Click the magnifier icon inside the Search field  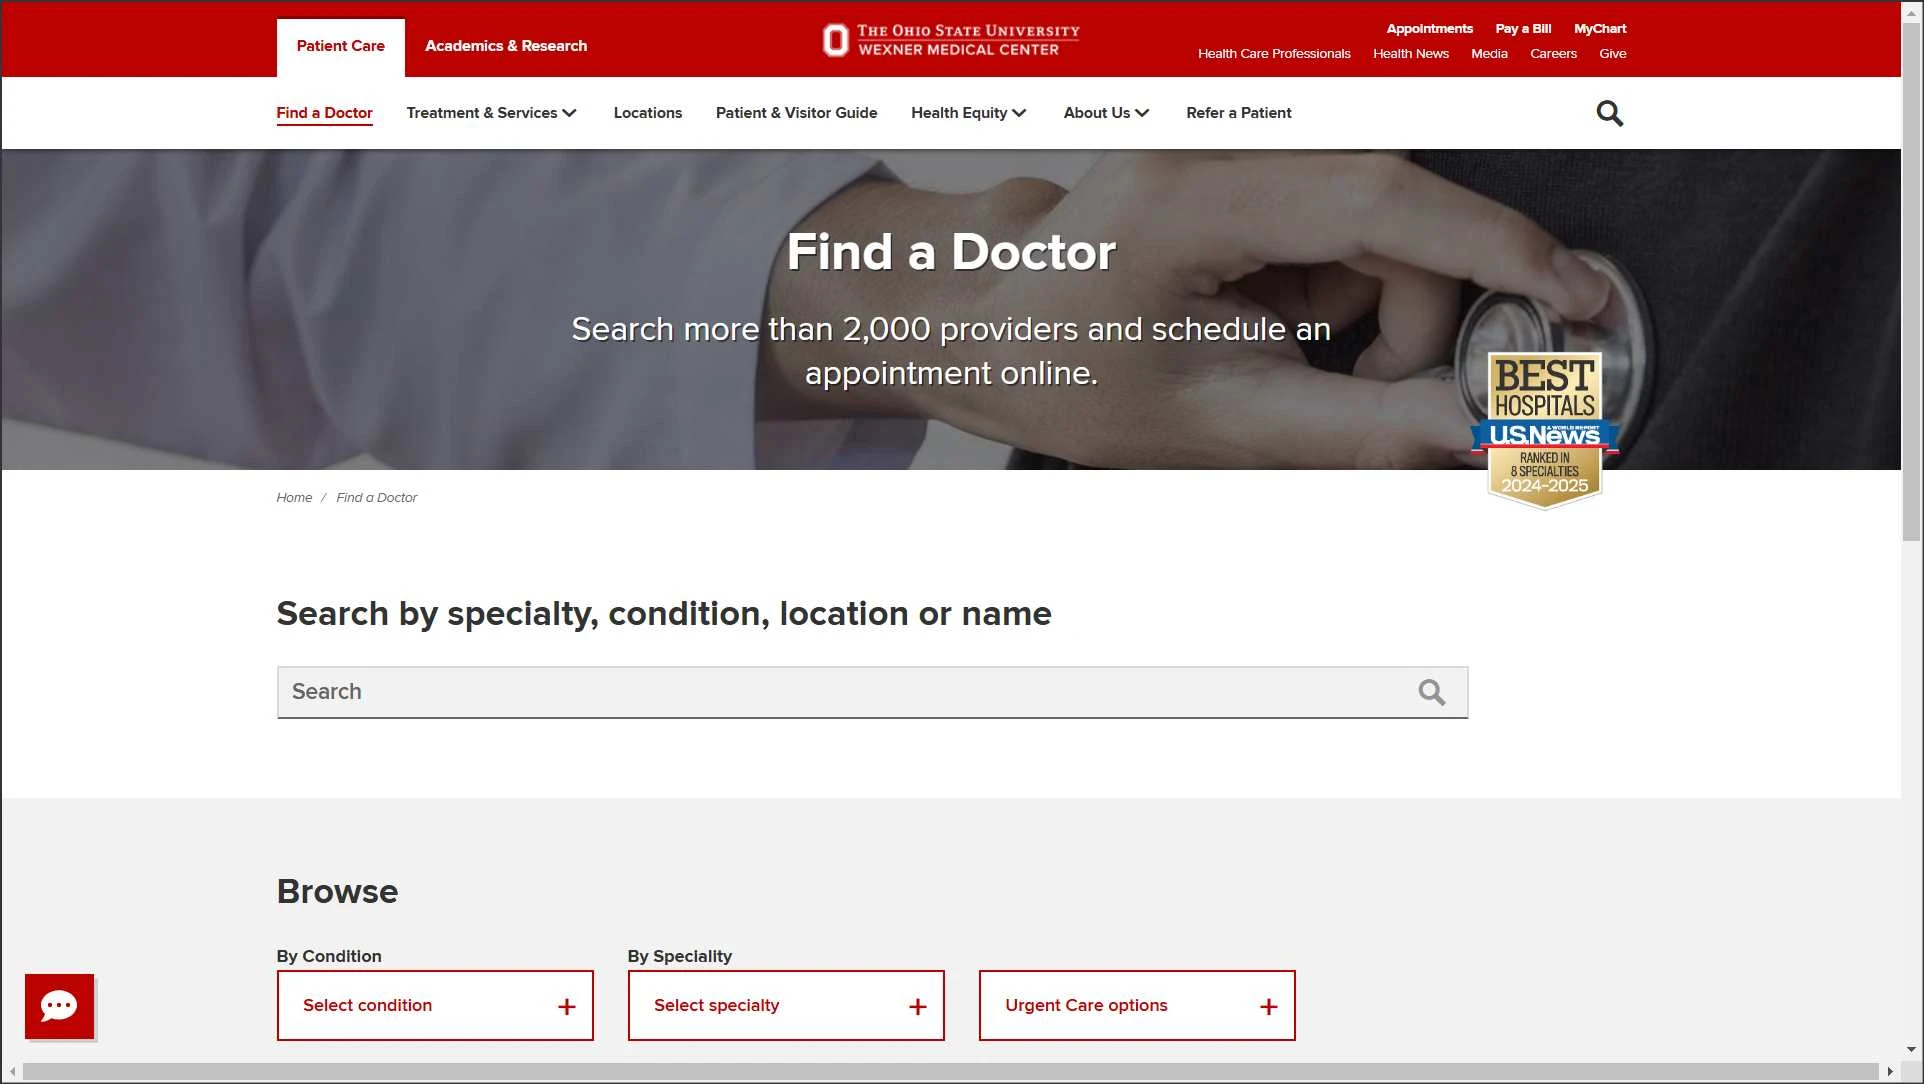point(1431,692)
